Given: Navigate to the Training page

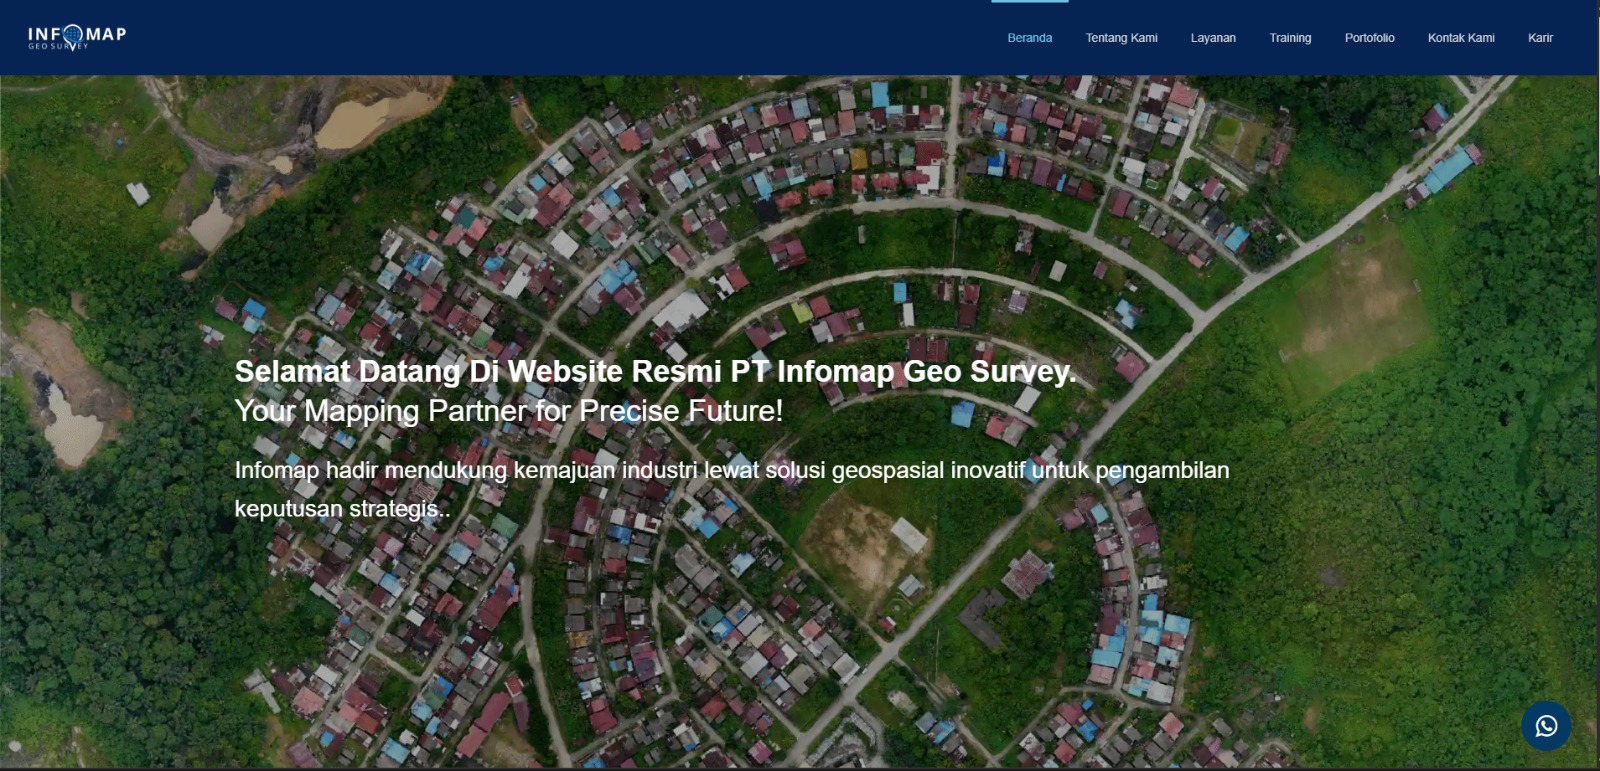Looking at the screenshot, I should (x=1290, y=38).
